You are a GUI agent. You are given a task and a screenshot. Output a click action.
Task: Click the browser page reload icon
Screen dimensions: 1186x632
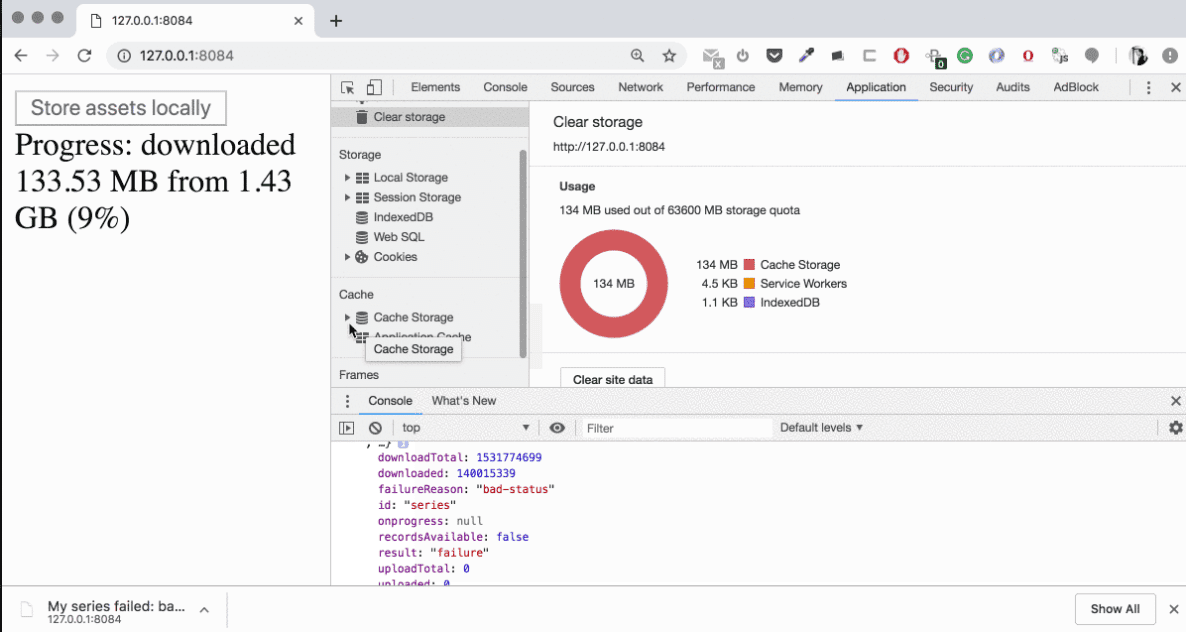click(84, 56)
